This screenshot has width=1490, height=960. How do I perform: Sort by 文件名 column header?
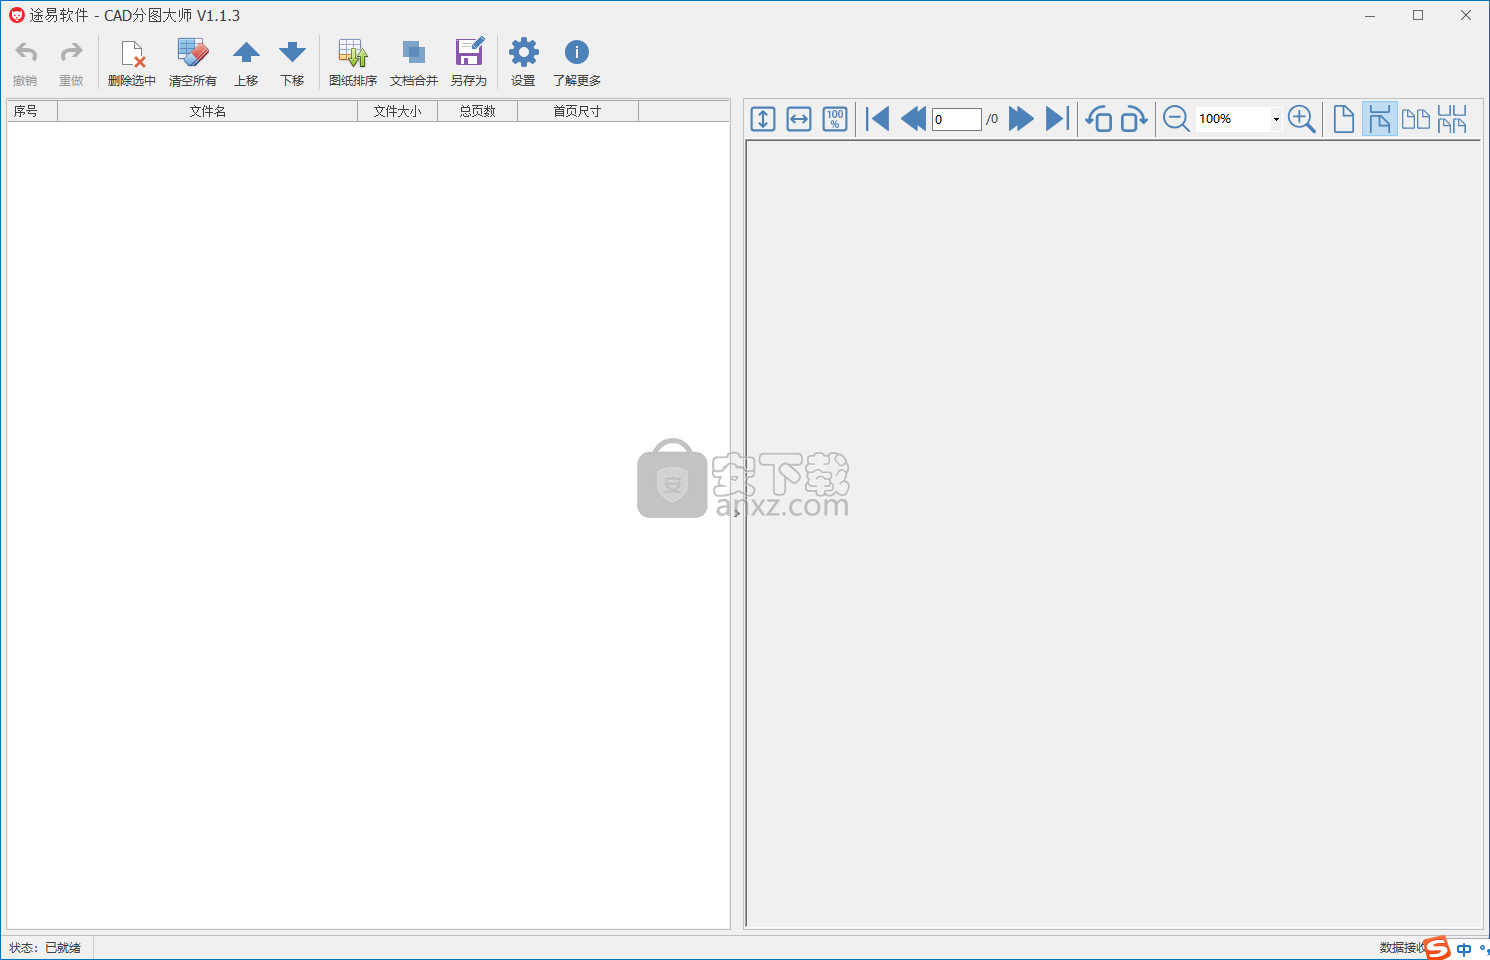208,111
